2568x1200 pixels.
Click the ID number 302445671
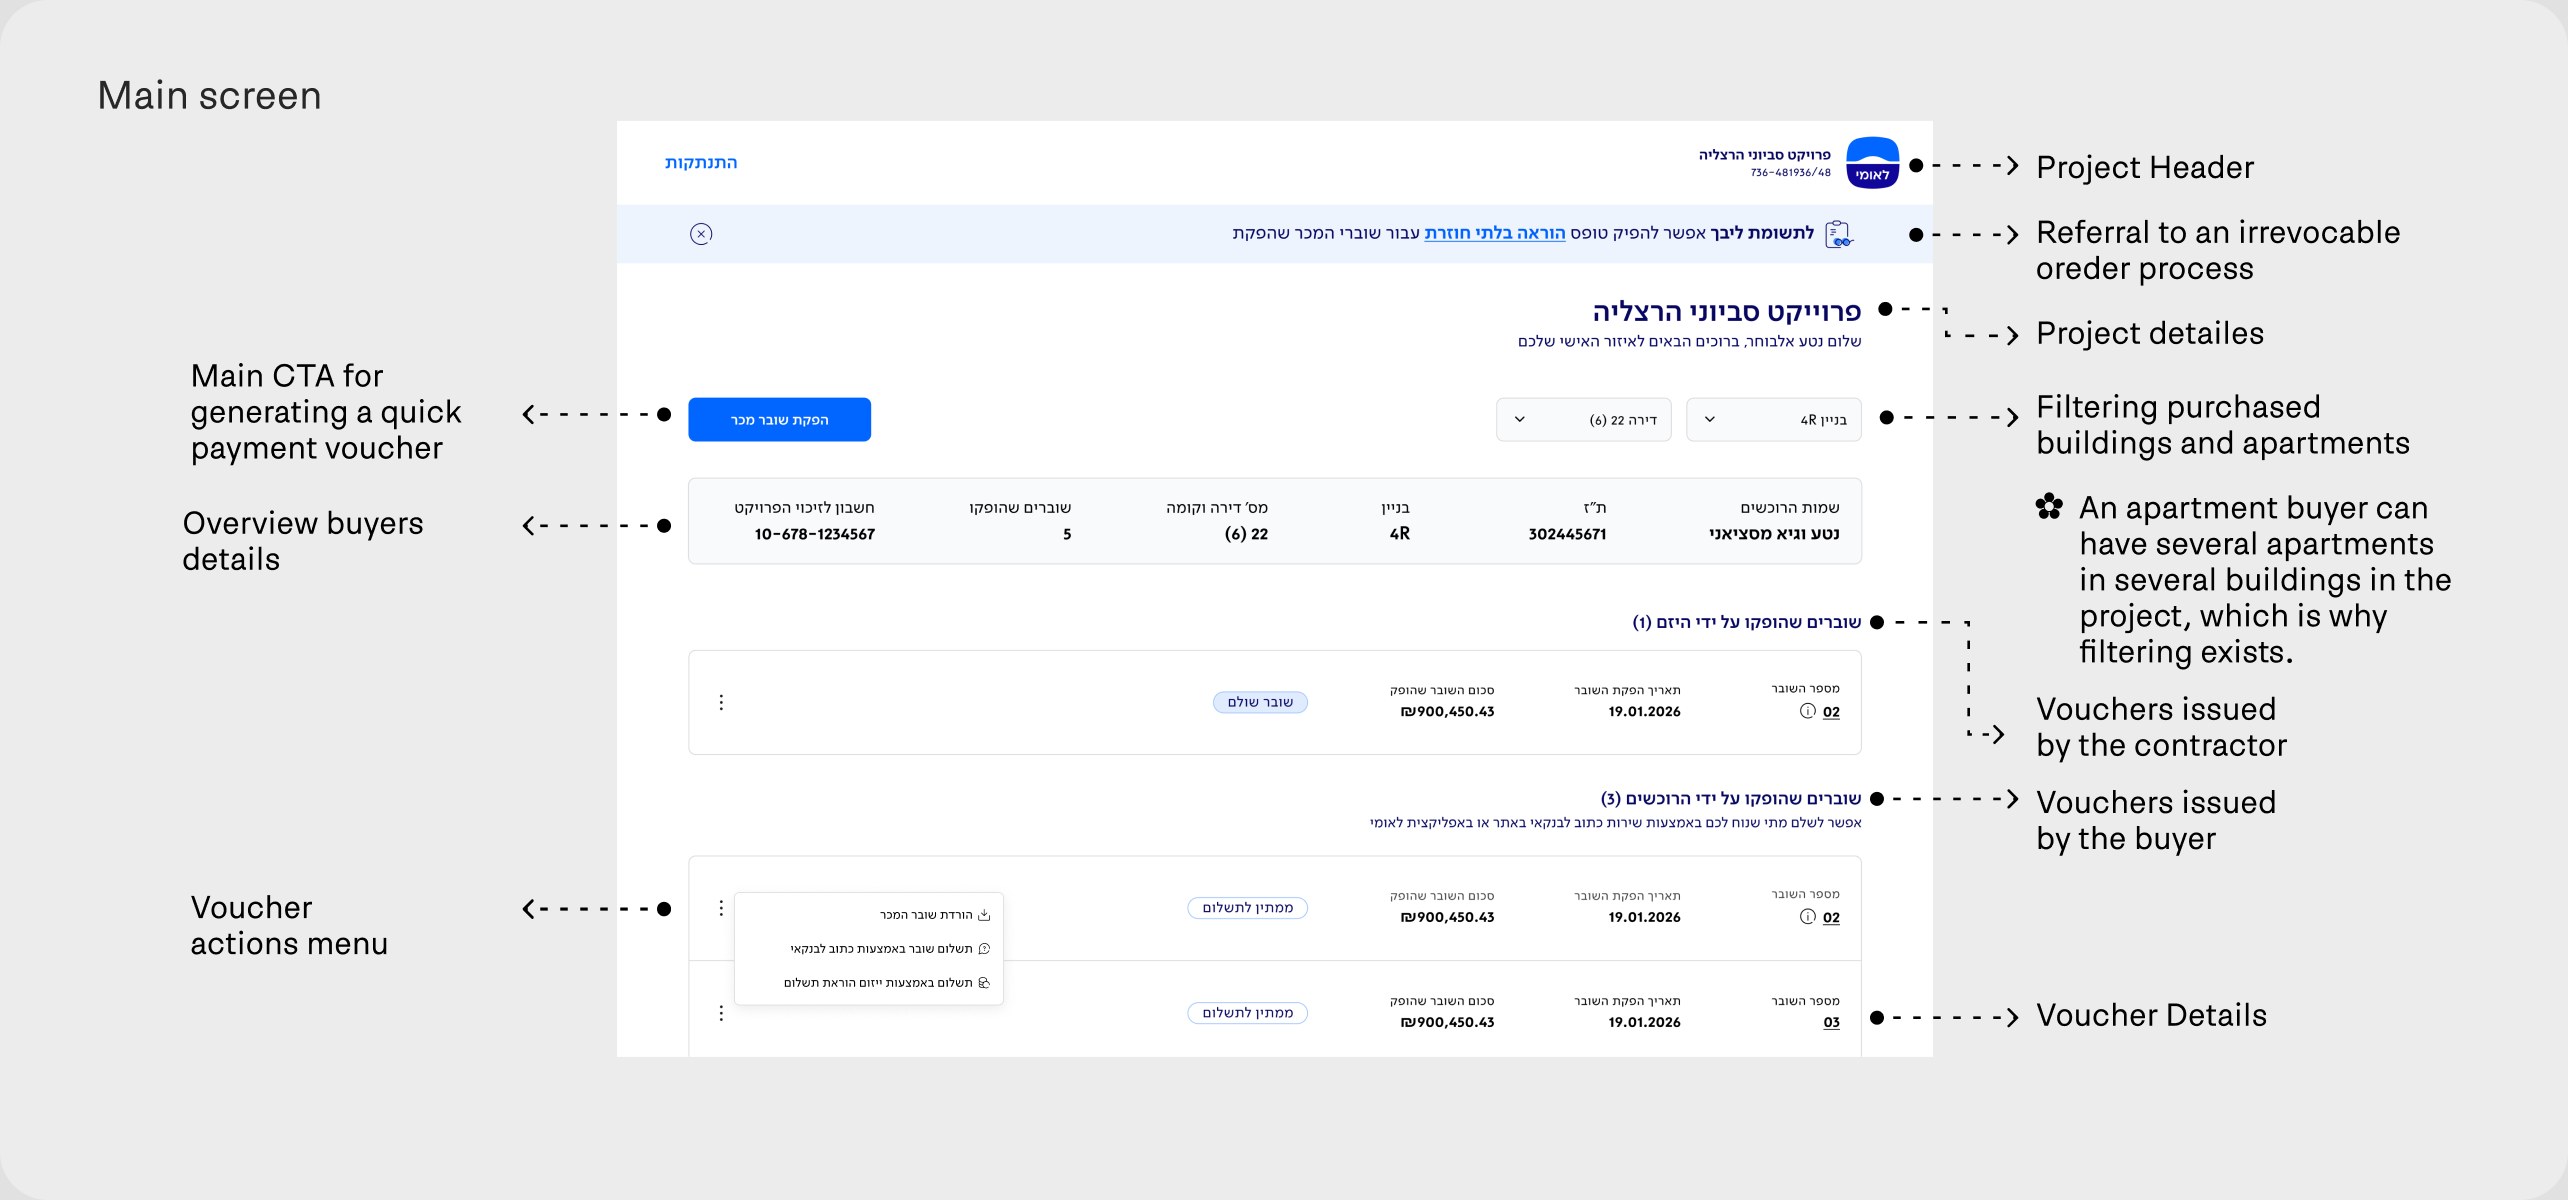click(1567, 534)
